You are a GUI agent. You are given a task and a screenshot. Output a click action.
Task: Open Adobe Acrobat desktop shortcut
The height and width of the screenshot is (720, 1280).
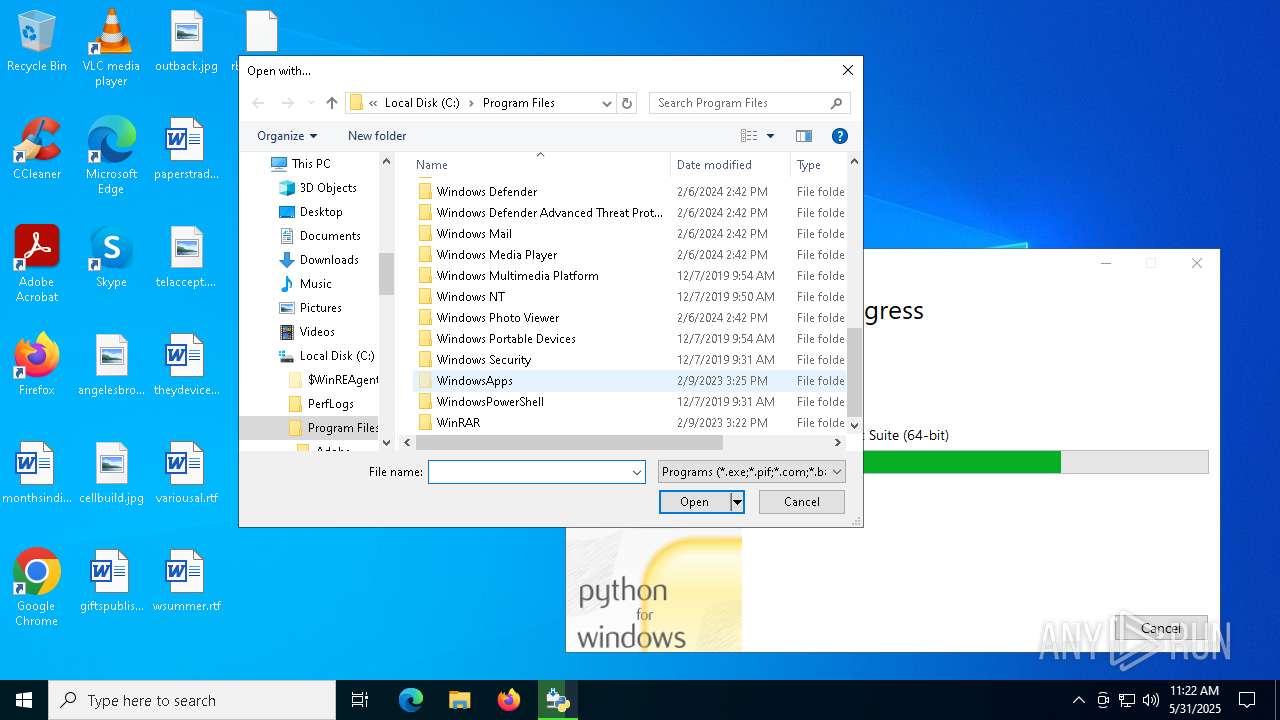pos(37,264)
